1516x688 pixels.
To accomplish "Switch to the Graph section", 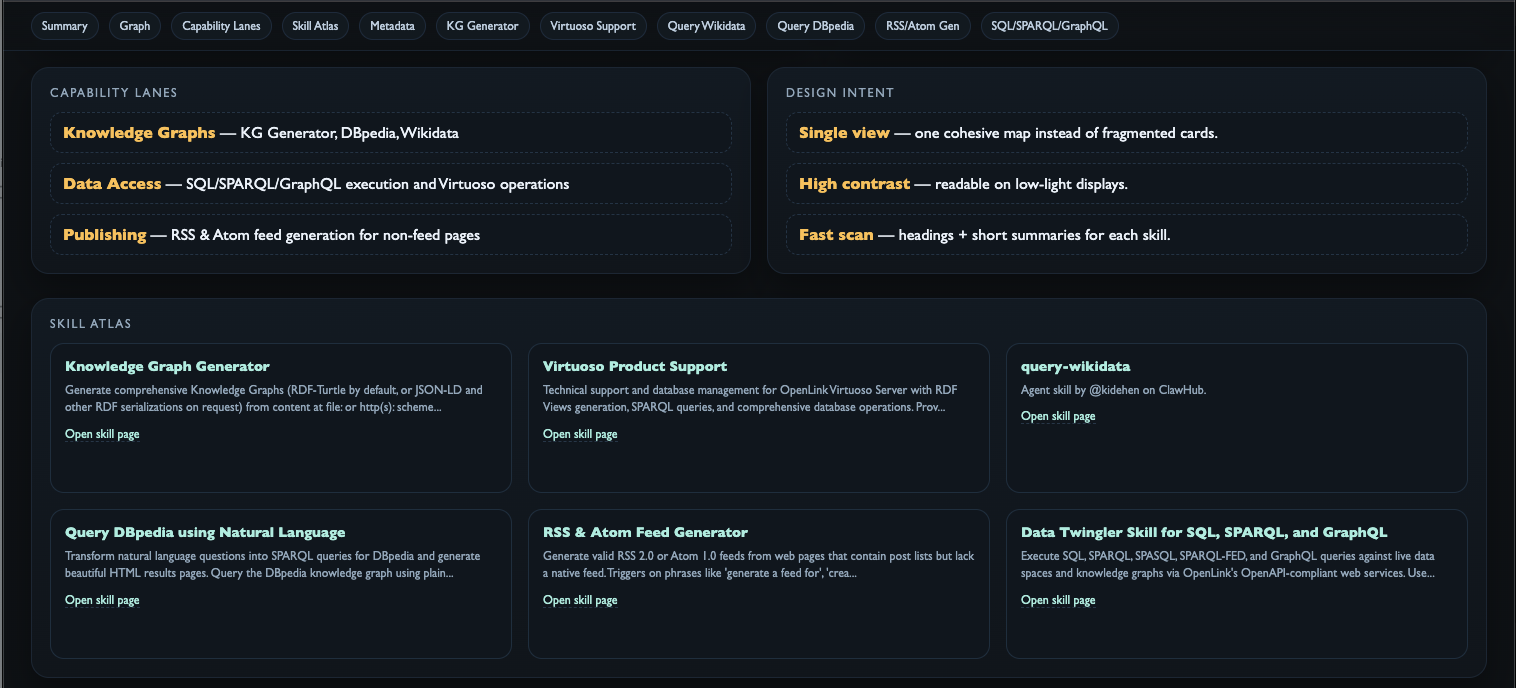I will pos(135,26).
